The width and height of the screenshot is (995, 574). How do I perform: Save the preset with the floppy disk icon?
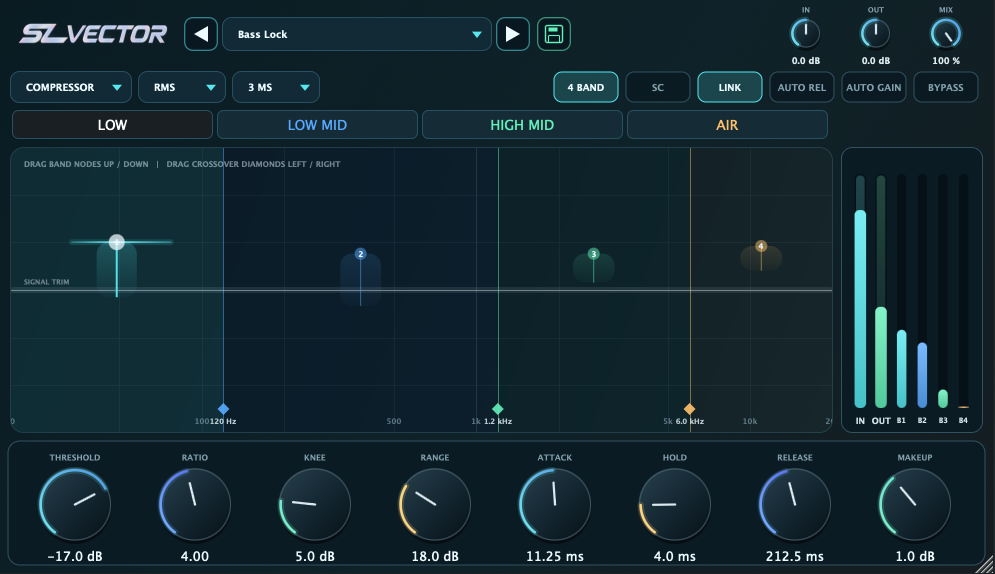click(x=554, y=34)
